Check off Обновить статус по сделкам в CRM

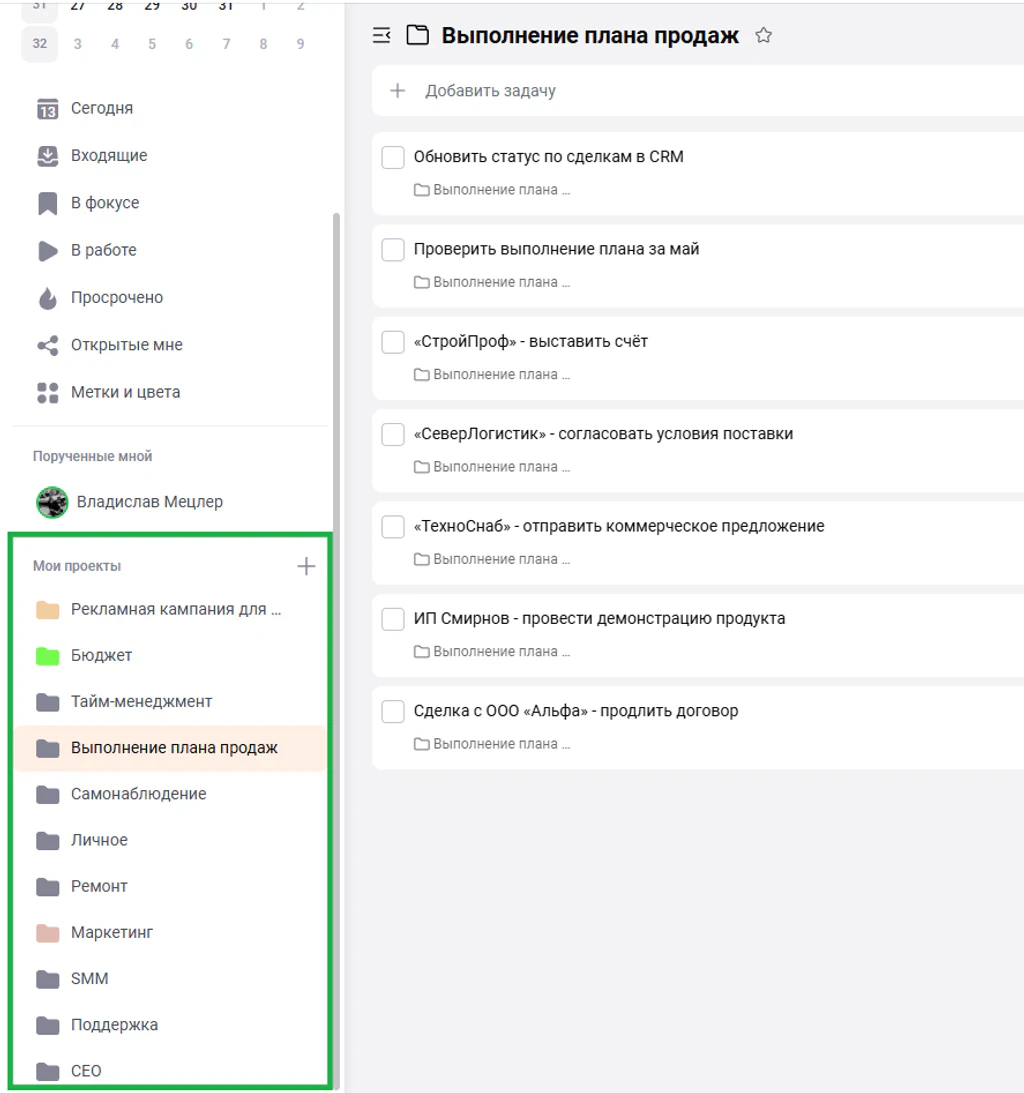[393, 158]
